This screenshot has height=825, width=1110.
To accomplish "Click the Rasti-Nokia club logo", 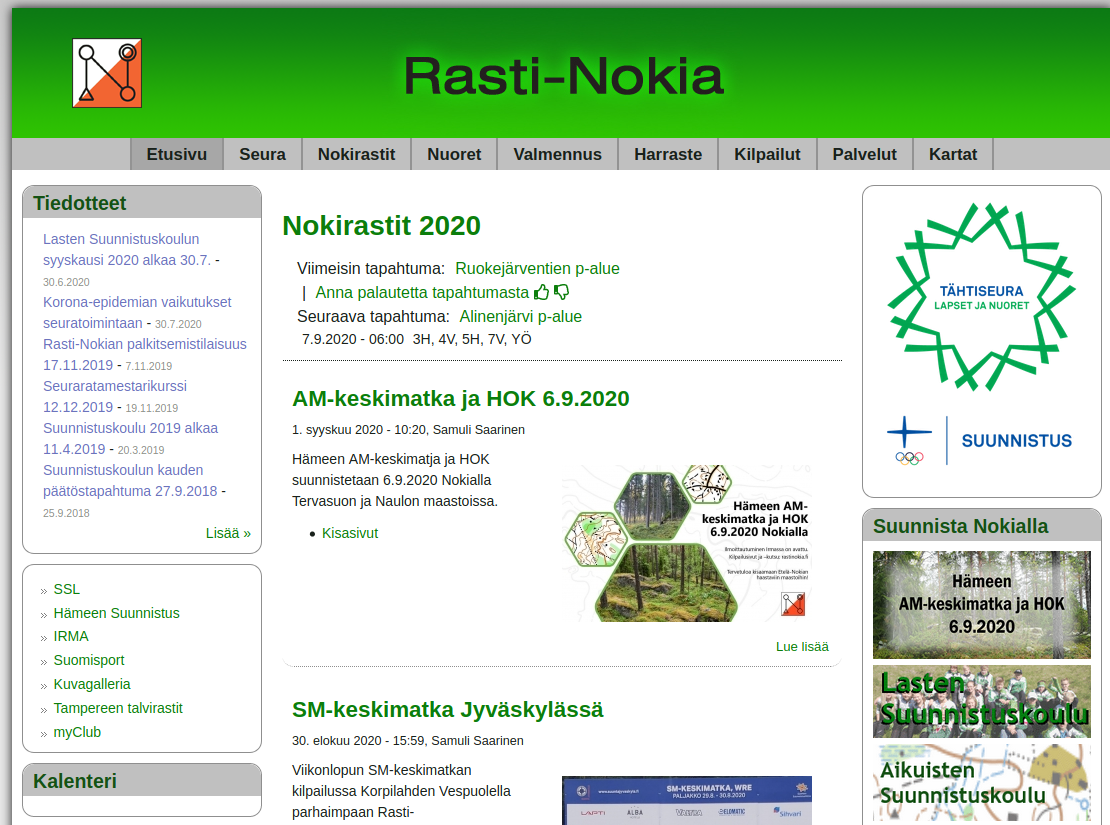I will [x=106, y=72].
